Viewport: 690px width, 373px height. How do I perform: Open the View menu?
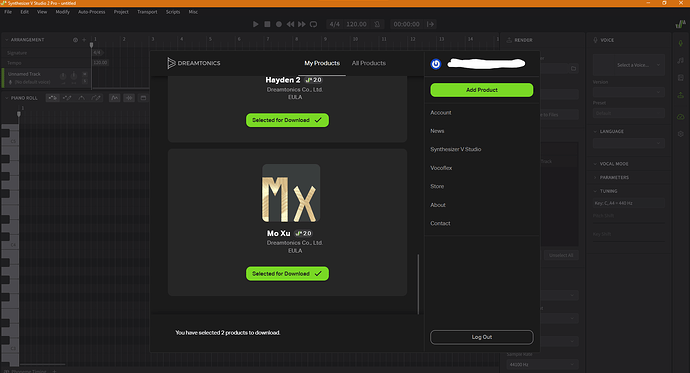coord(42,12)
